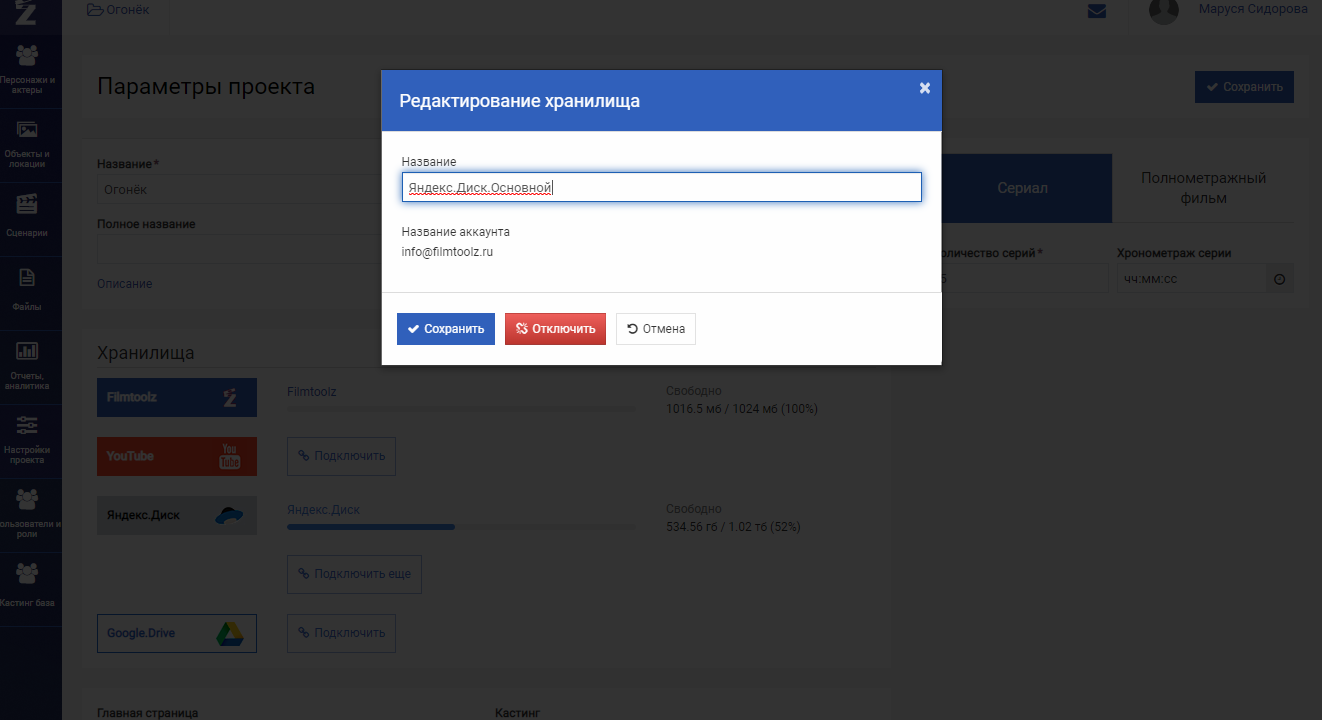Save the storage changes in dialog
This screenshot has width=1322, height=720.
446,329
